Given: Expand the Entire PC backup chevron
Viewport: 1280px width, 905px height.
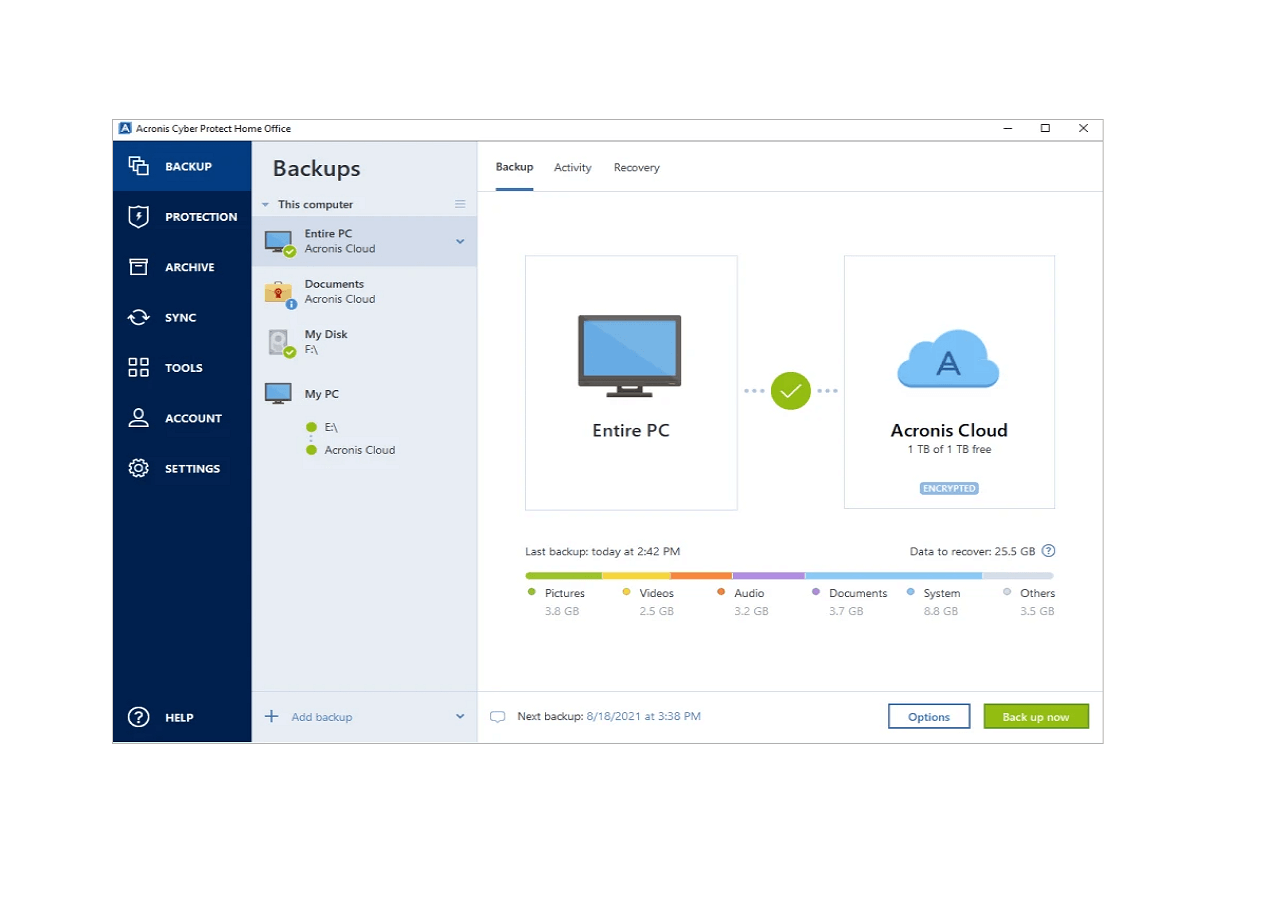Looking at the screenshot, I should coord(460,241).
